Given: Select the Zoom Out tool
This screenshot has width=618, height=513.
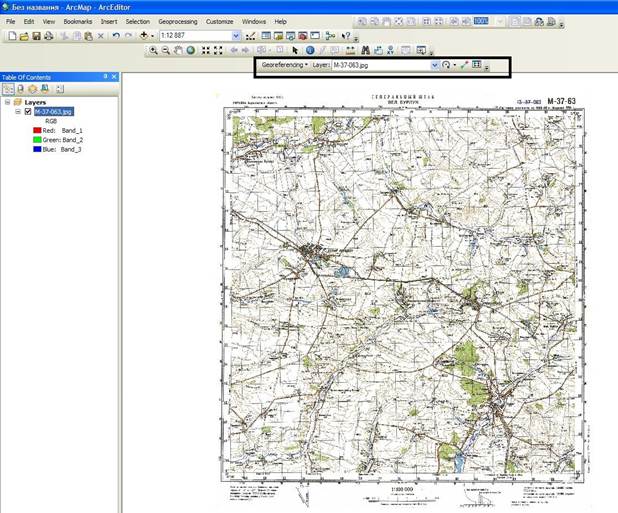Looking at the screenshot, I should [x=166, y=50].
